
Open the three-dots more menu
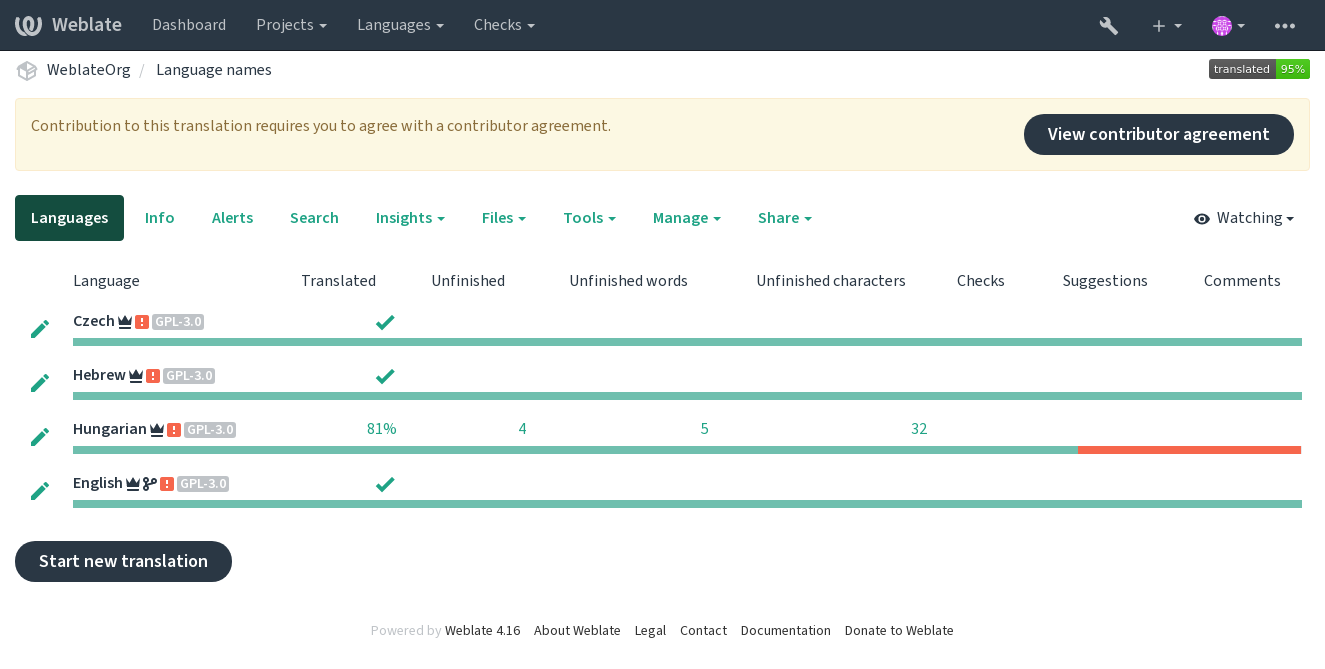1285,25
